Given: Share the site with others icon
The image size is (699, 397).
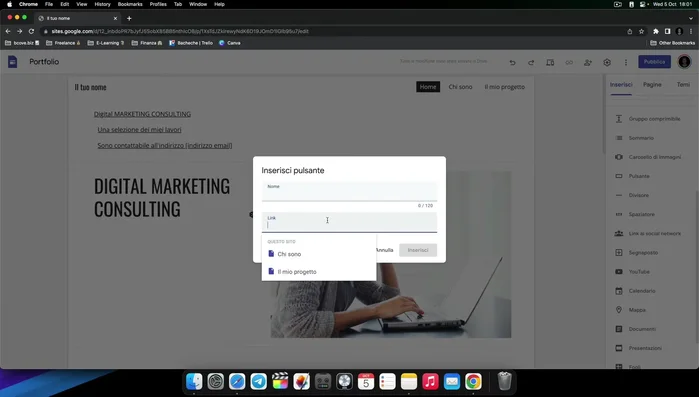Looking at the screenshot, I should [x=588, y=63].
